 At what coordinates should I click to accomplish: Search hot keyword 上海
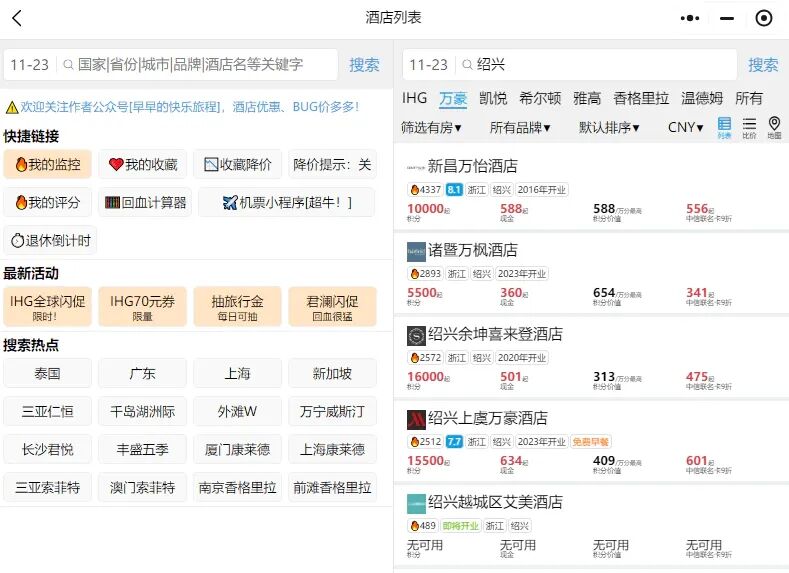(238, 373)
